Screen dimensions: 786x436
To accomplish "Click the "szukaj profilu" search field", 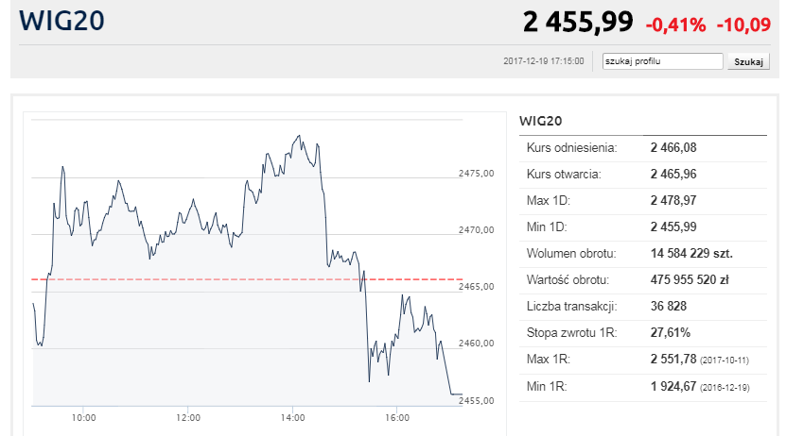I will tap(661, 61).
